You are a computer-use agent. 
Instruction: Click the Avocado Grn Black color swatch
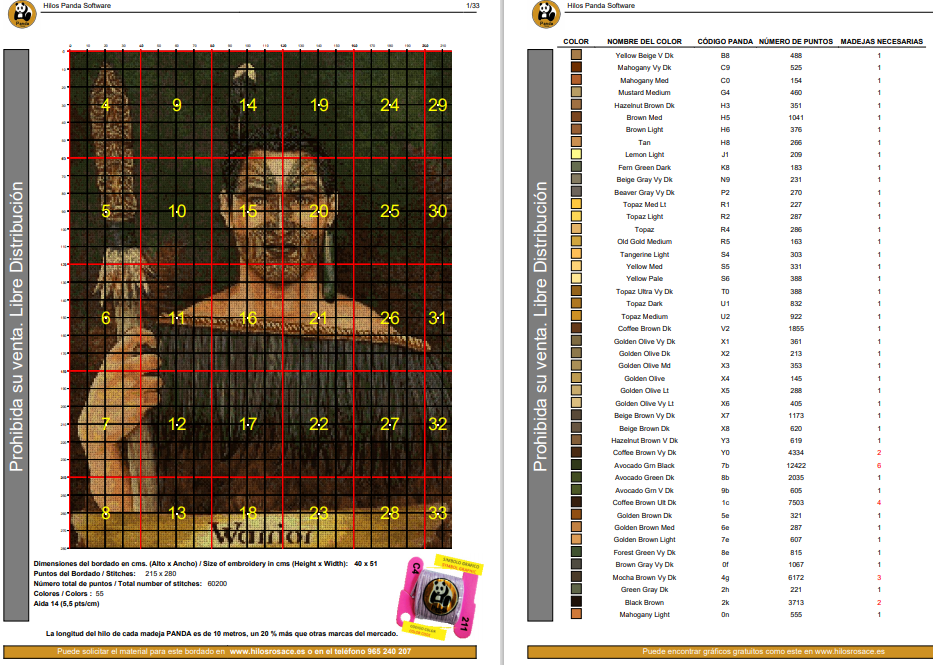pyautogui.click(x=576, y=466)
